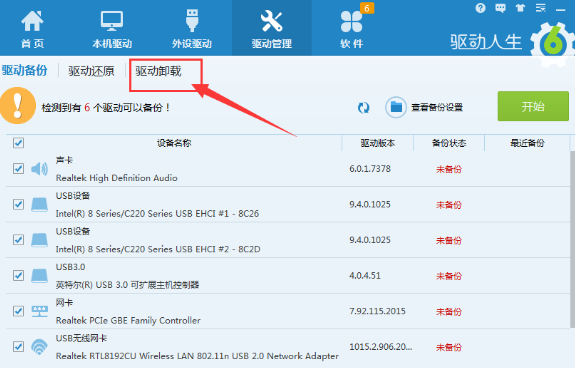The image size is (575, 368).
Task: Uncheck Realtek PCIe GBE Controller checkbox
Action: pos(18,311)
